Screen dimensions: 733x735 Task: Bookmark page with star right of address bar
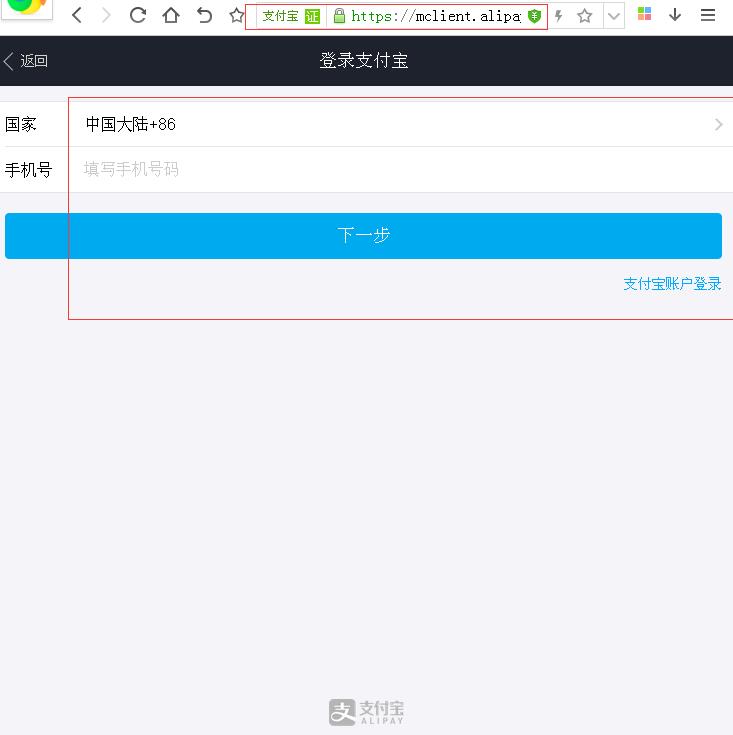pos(585,16)
